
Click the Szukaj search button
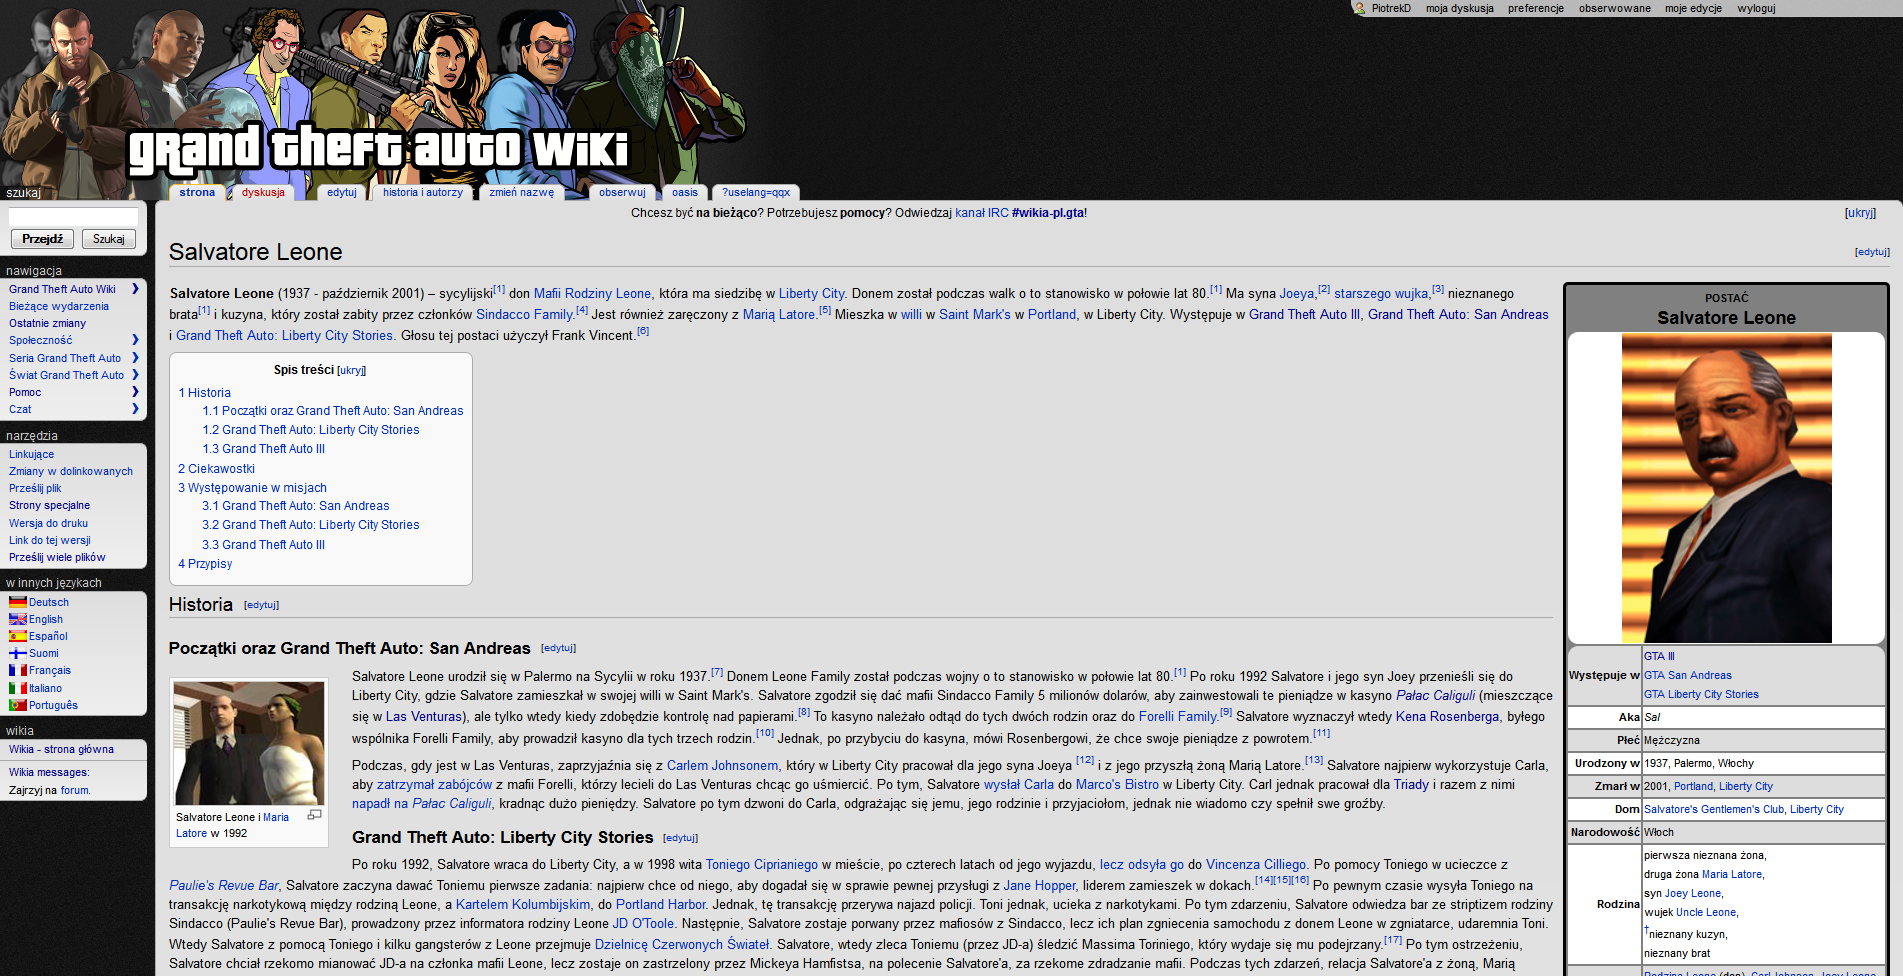click(109, 239)
